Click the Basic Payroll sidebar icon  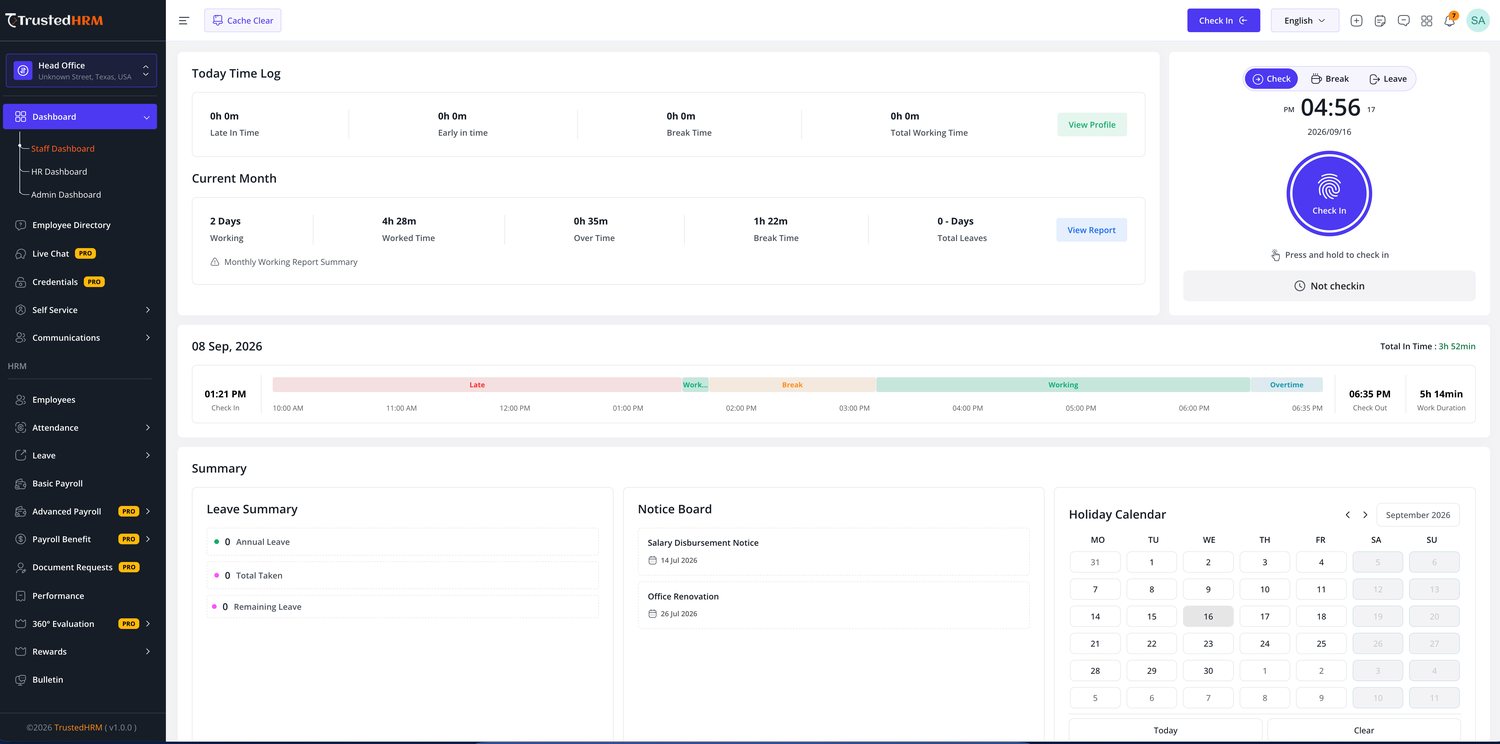[x=20, y=484]
